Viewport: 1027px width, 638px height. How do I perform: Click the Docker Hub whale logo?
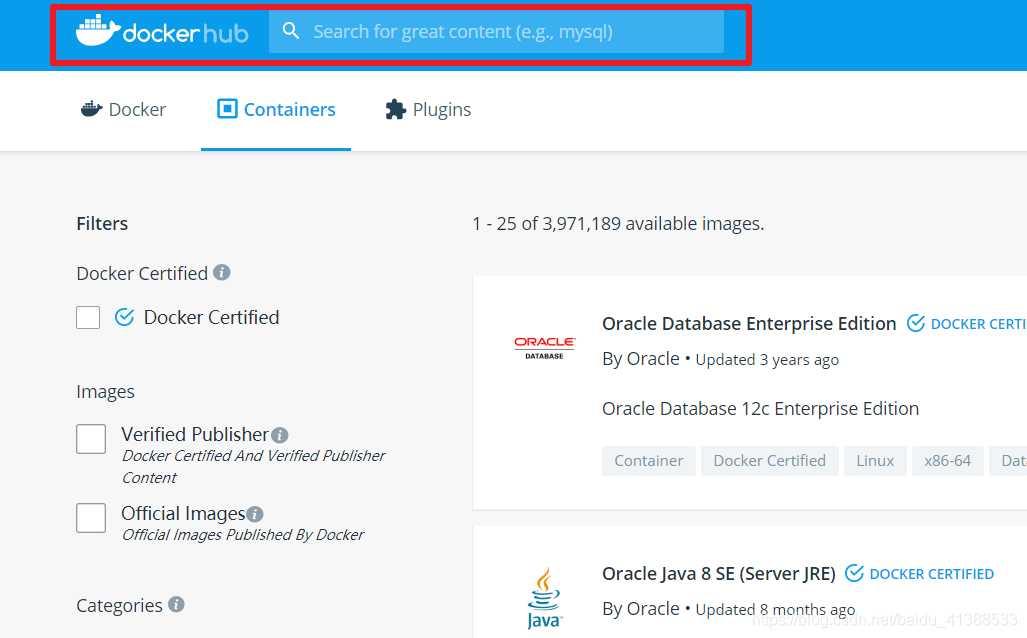click(x=98, y=30)
